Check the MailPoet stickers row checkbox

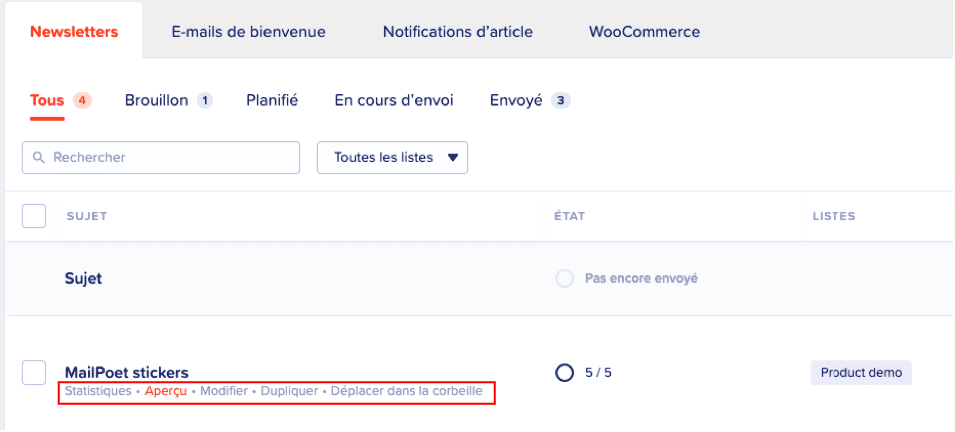(34, 373)
